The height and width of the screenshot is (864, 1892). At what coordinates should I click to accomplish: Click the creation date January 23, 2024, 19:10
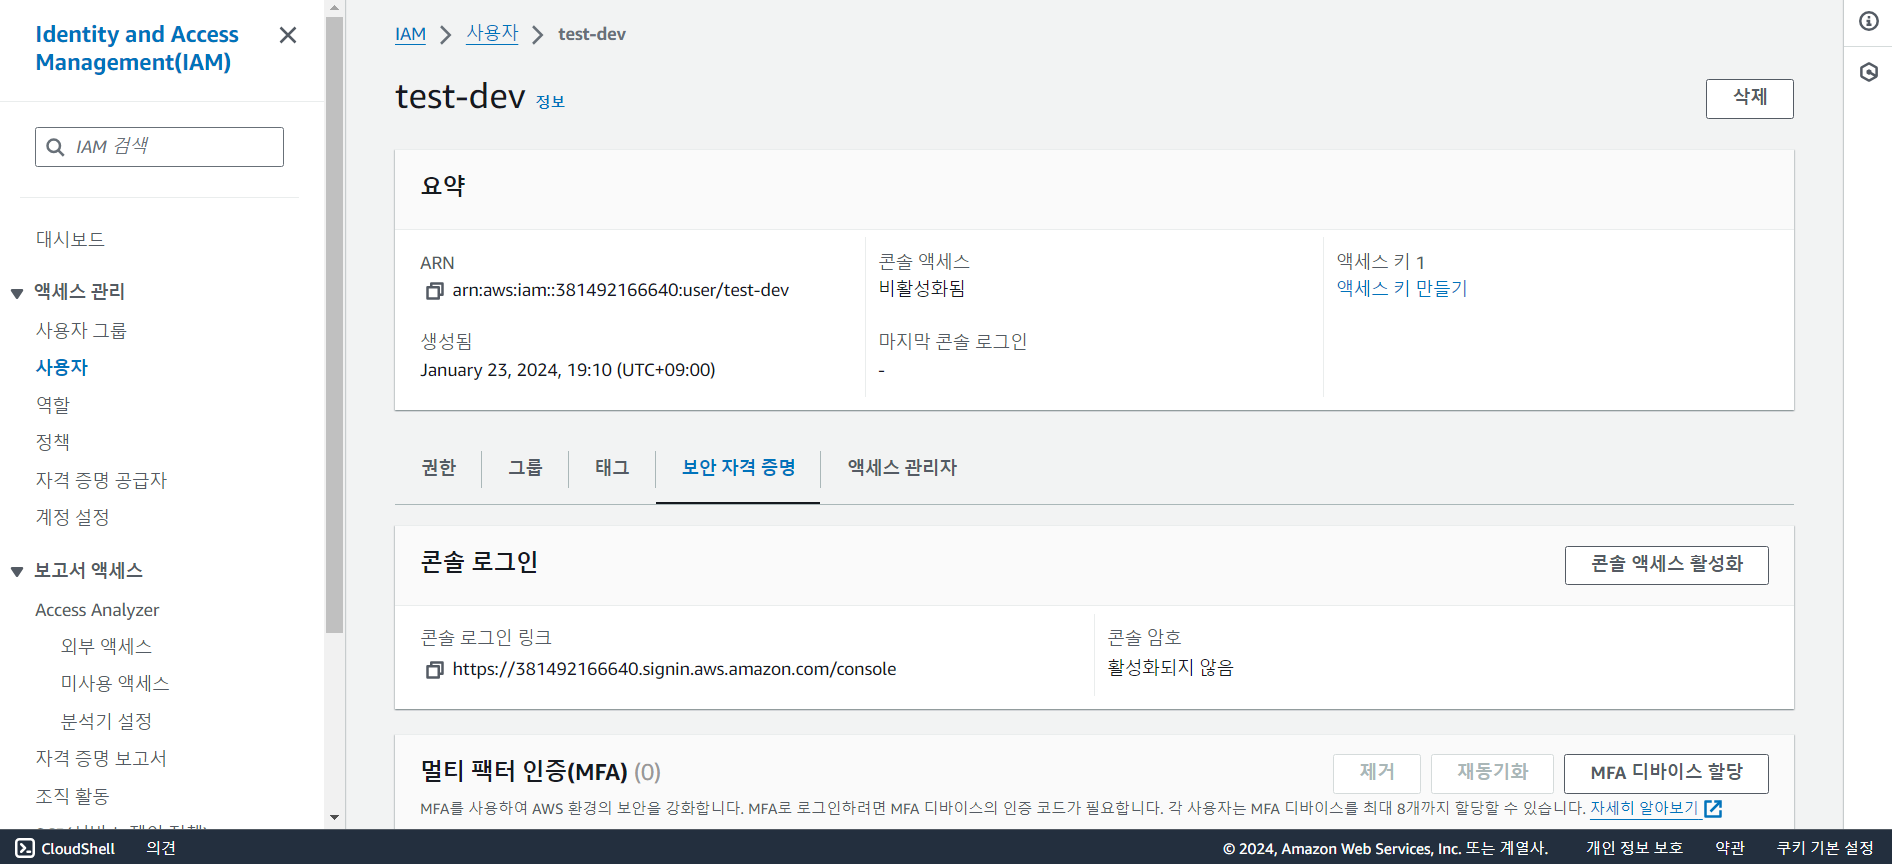point(568,371)
